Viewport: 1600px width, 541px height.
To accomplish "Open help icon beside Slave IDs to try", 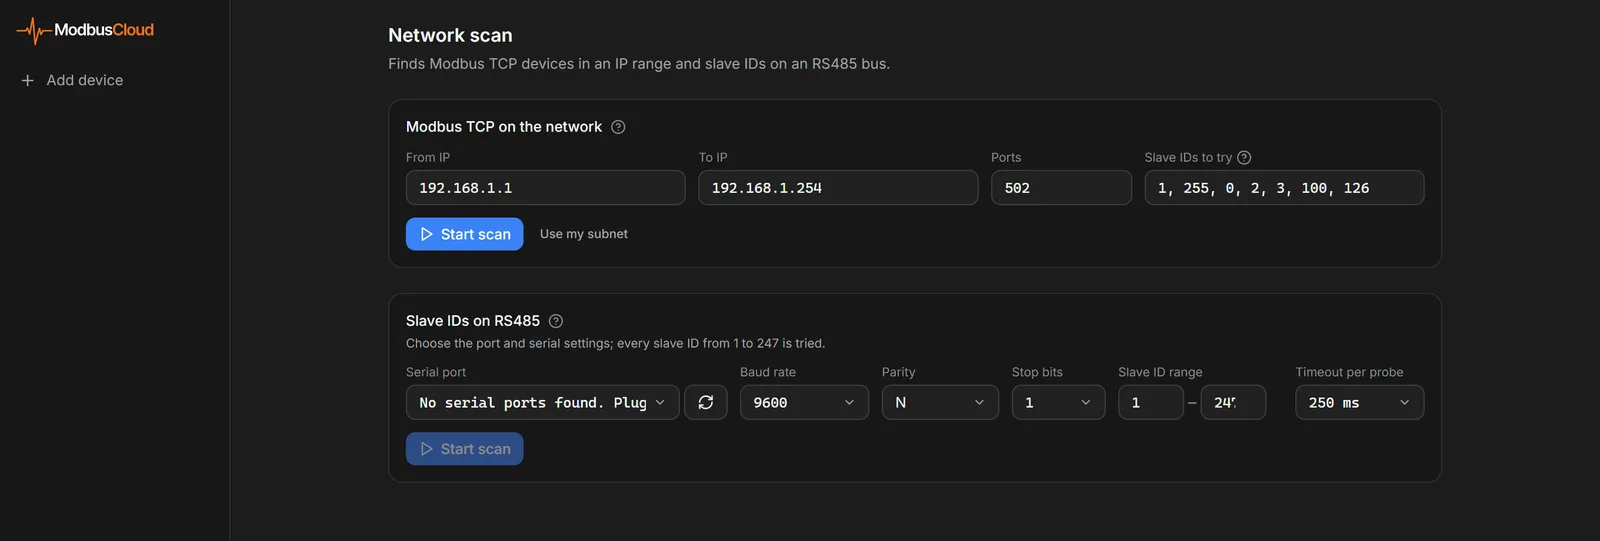I will point(1244,158).
